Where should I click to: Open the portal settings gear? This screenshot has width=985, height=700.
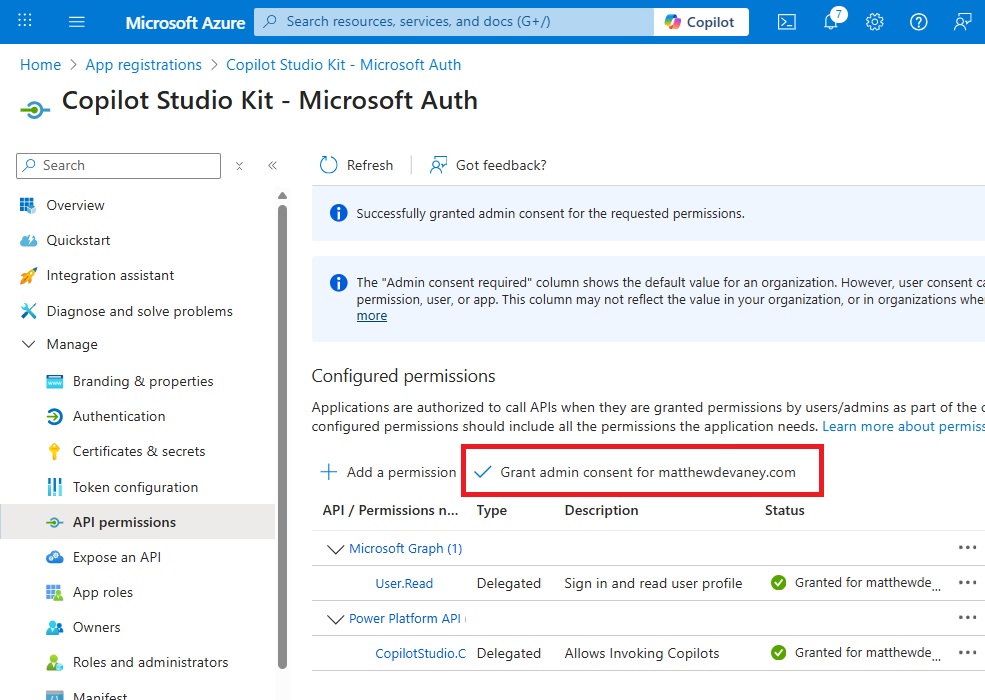tap(875, 22)
